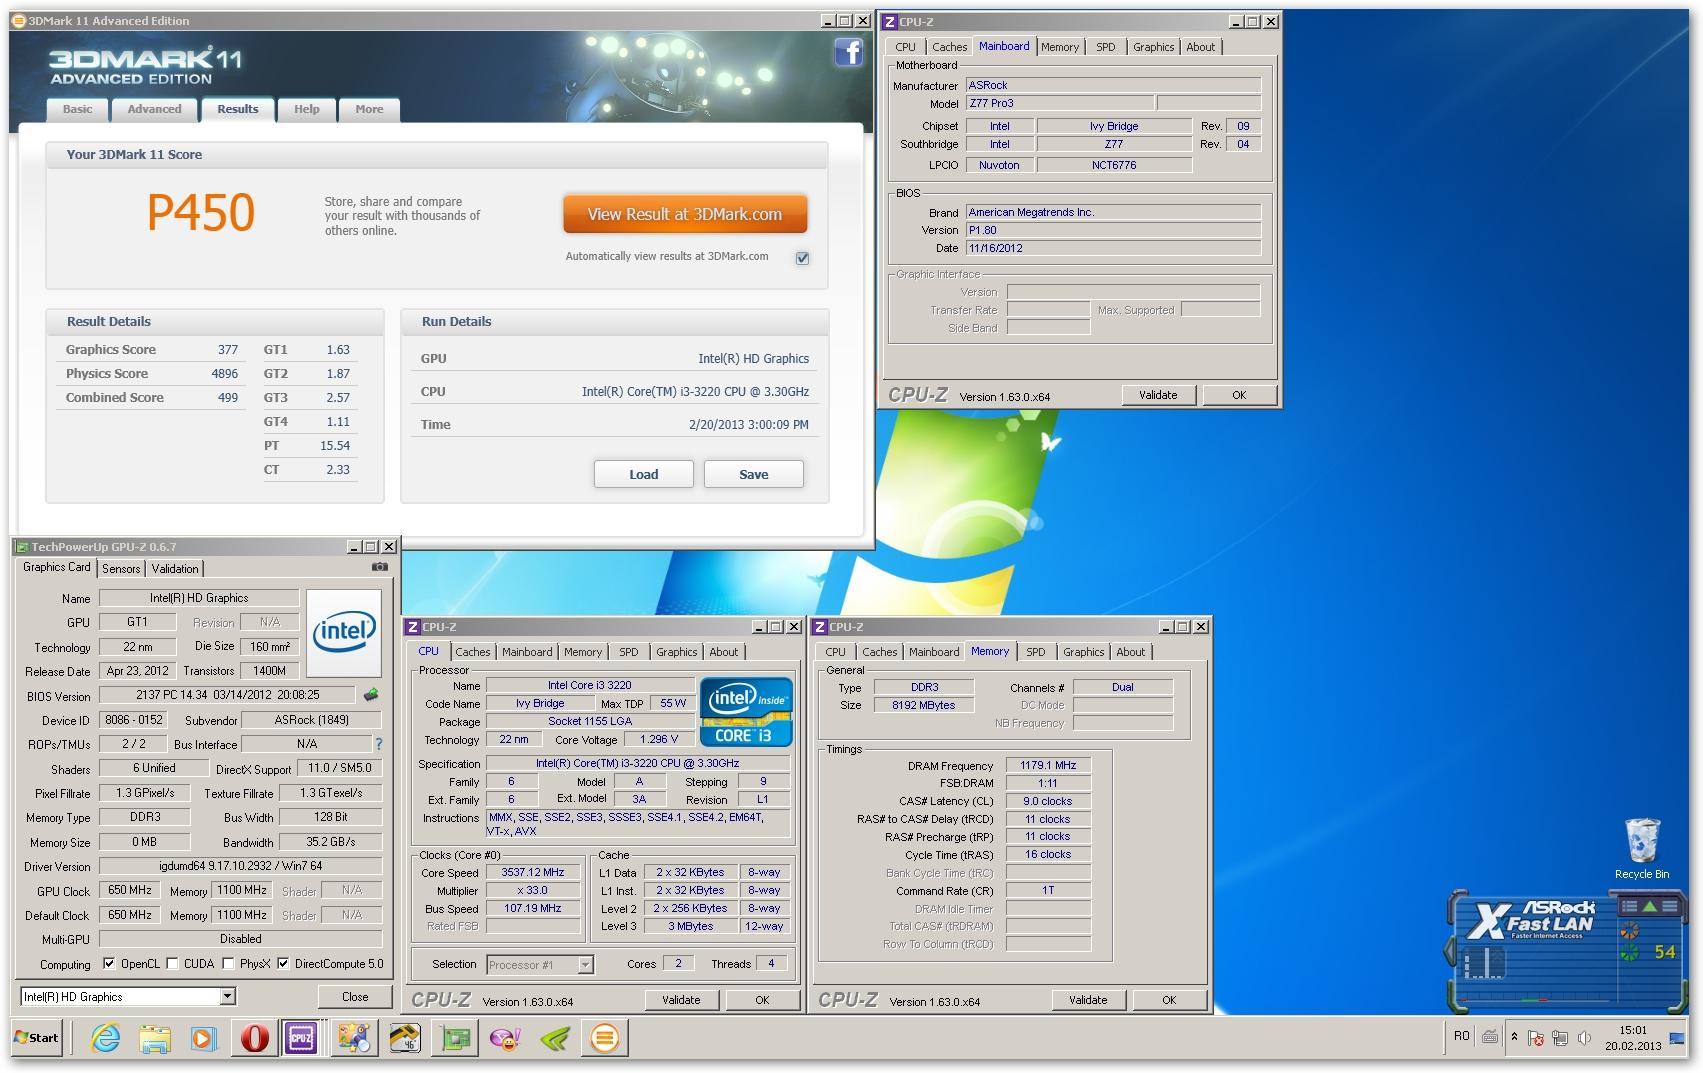Click the XFast LAN list icon left of green arrow
The height and width of the screenshot is (1073, 1703).
point(1629,906)
